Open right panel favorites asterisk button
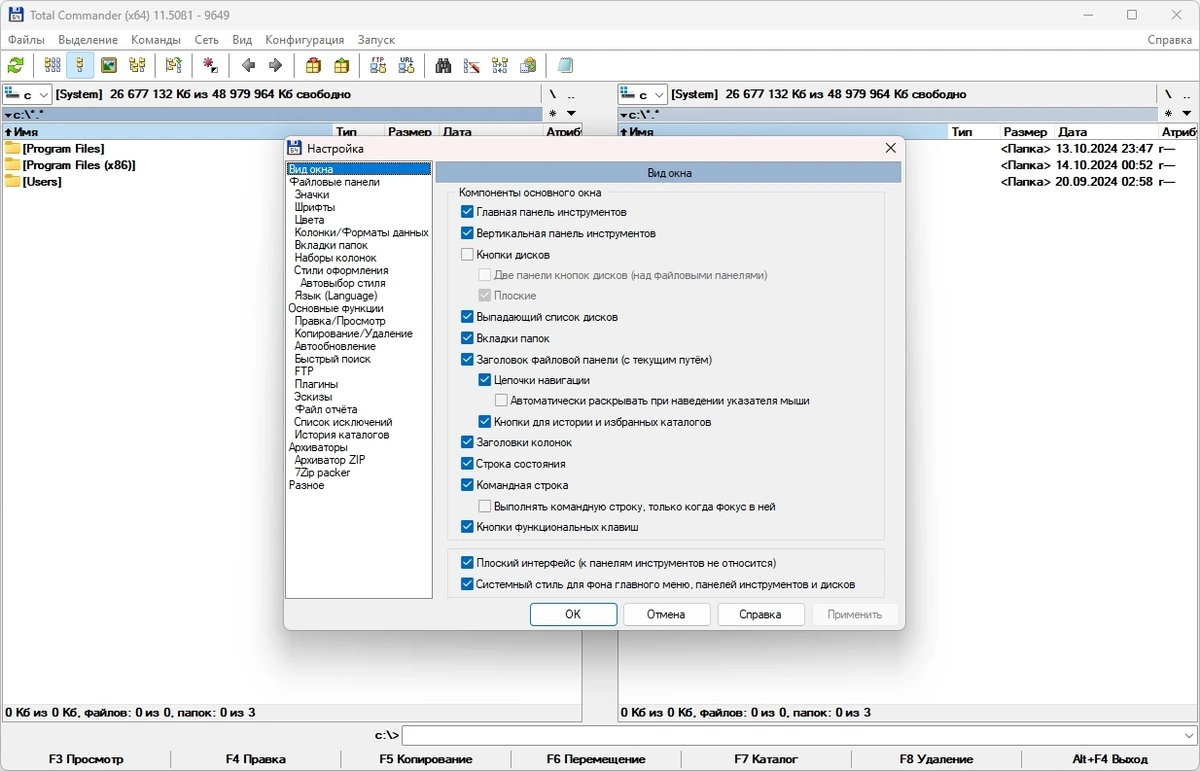The height and width of the screenshot is (771, 1200). 1168,114
